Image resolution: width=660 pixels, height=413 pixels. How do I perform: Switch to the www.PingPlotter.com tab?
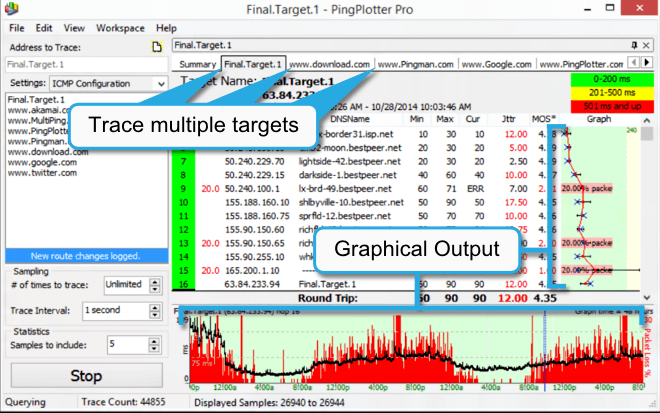pos(581,64)
